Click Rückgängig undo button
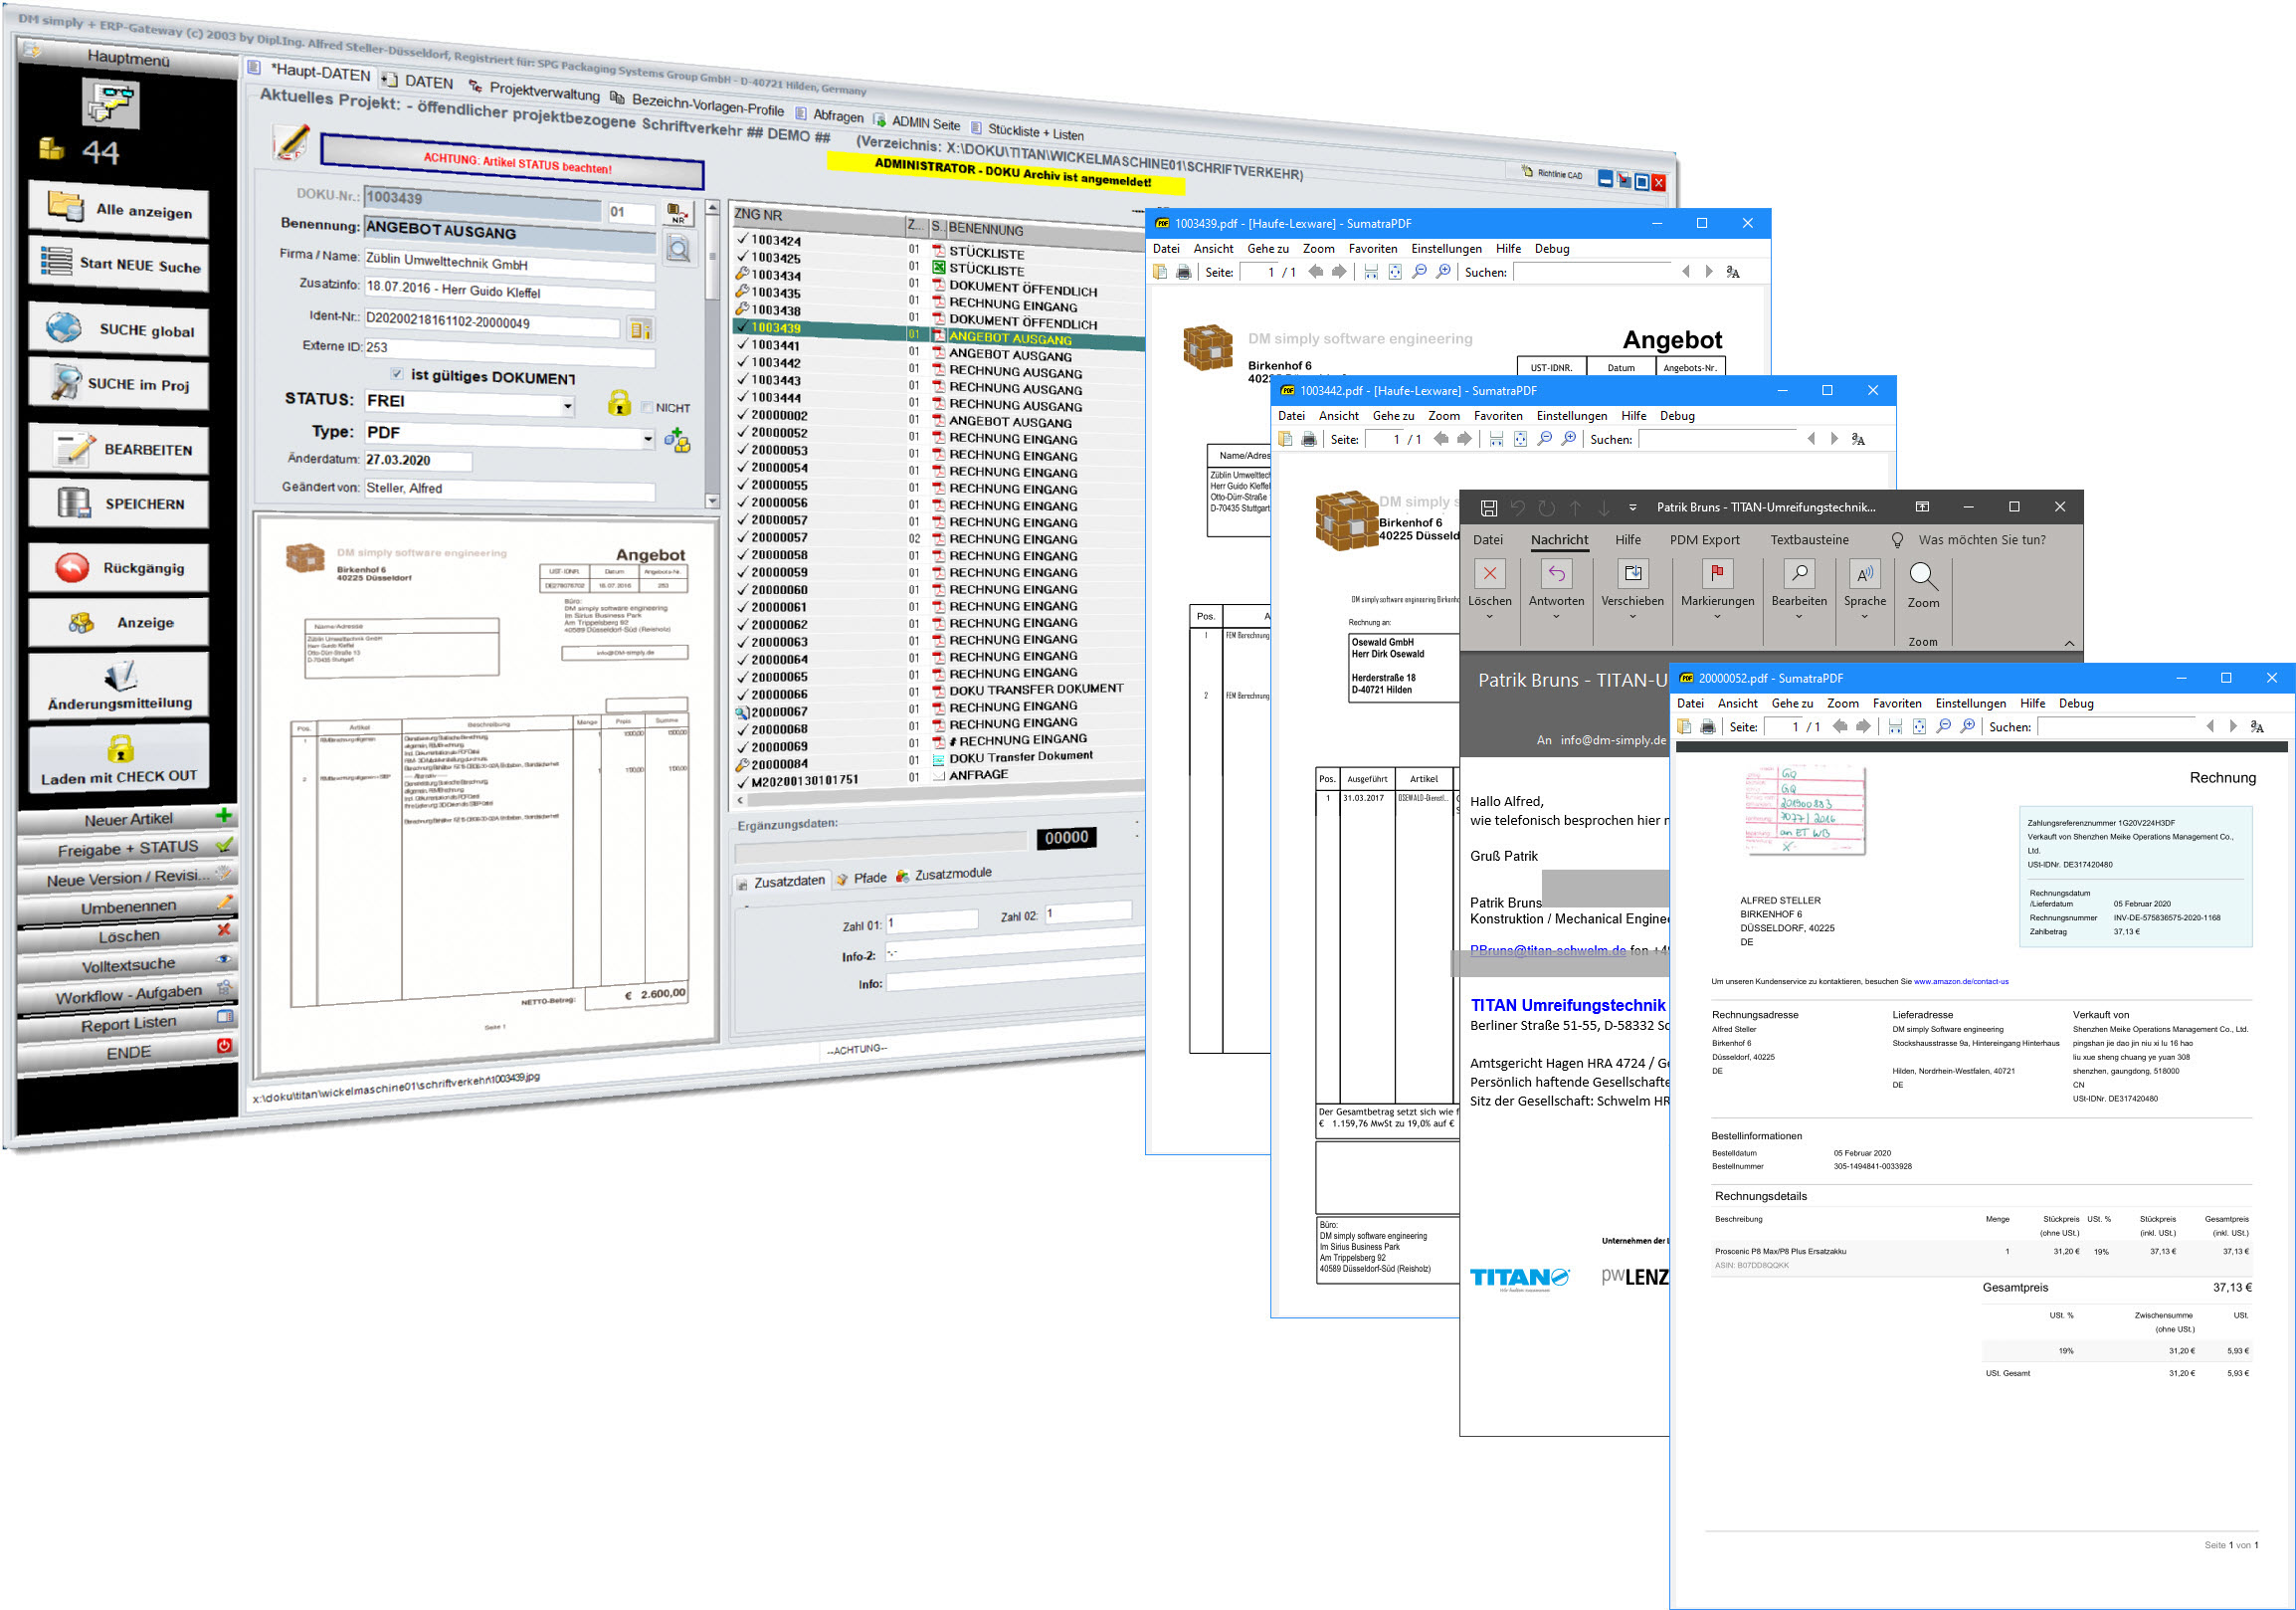The image size is (2296, 1610). [119, 567]
